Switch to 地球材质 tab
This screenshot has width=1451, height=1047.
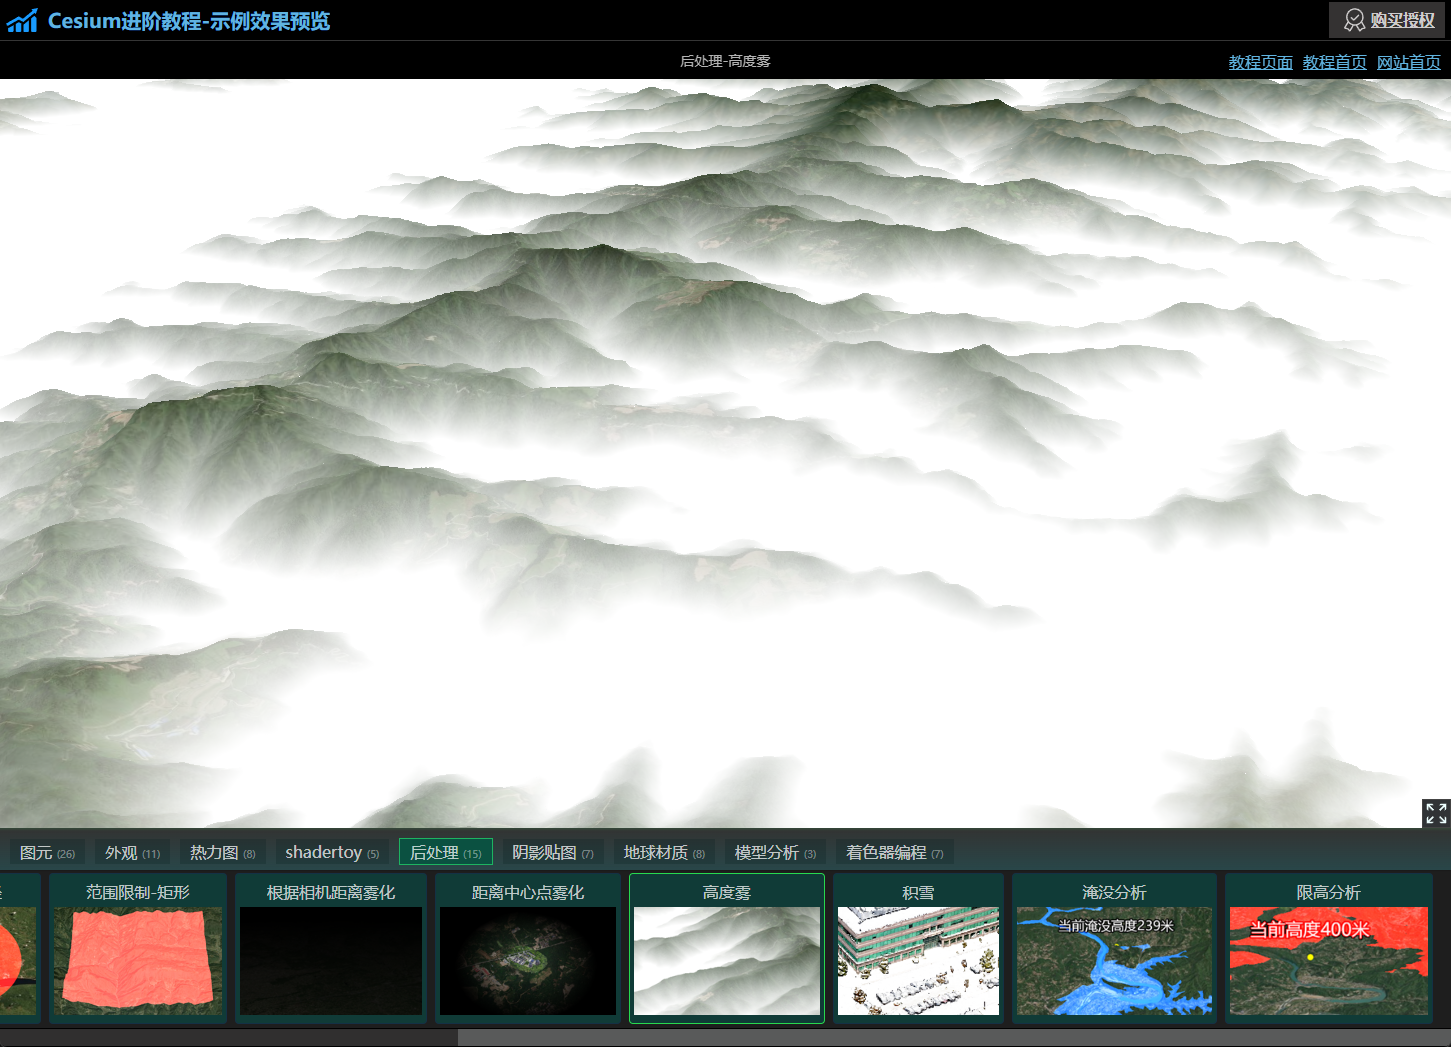(x=664, y=852)
